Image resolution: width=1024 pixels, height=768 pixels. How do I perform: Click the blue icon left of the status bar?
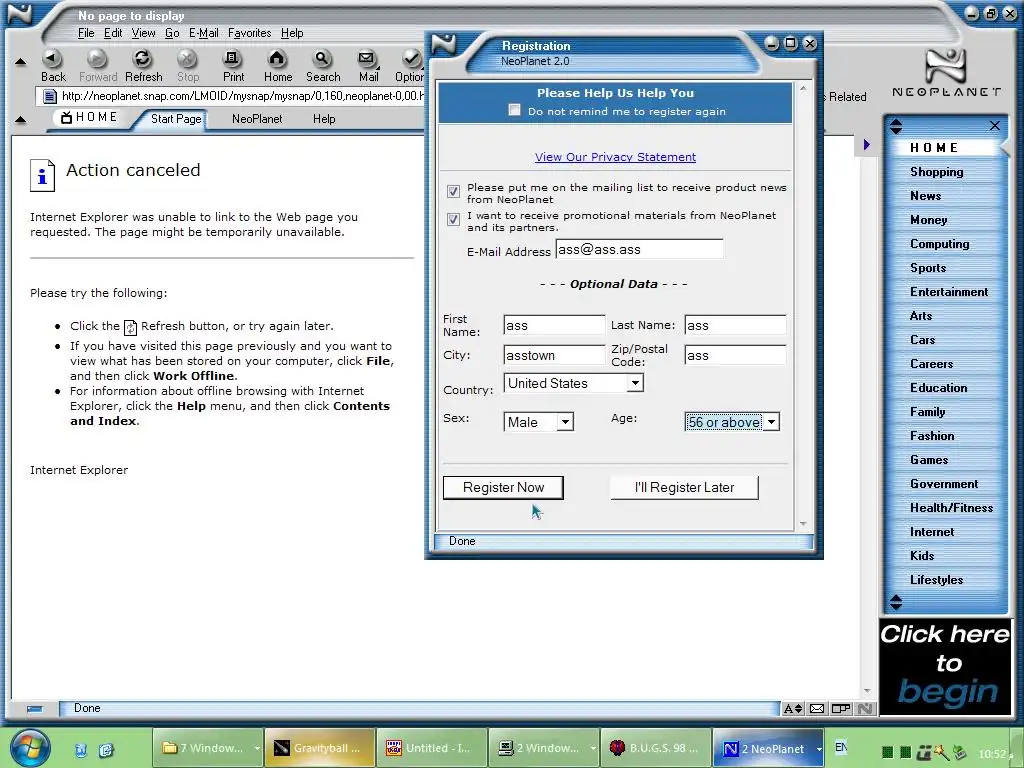click(x=35, y=709)
